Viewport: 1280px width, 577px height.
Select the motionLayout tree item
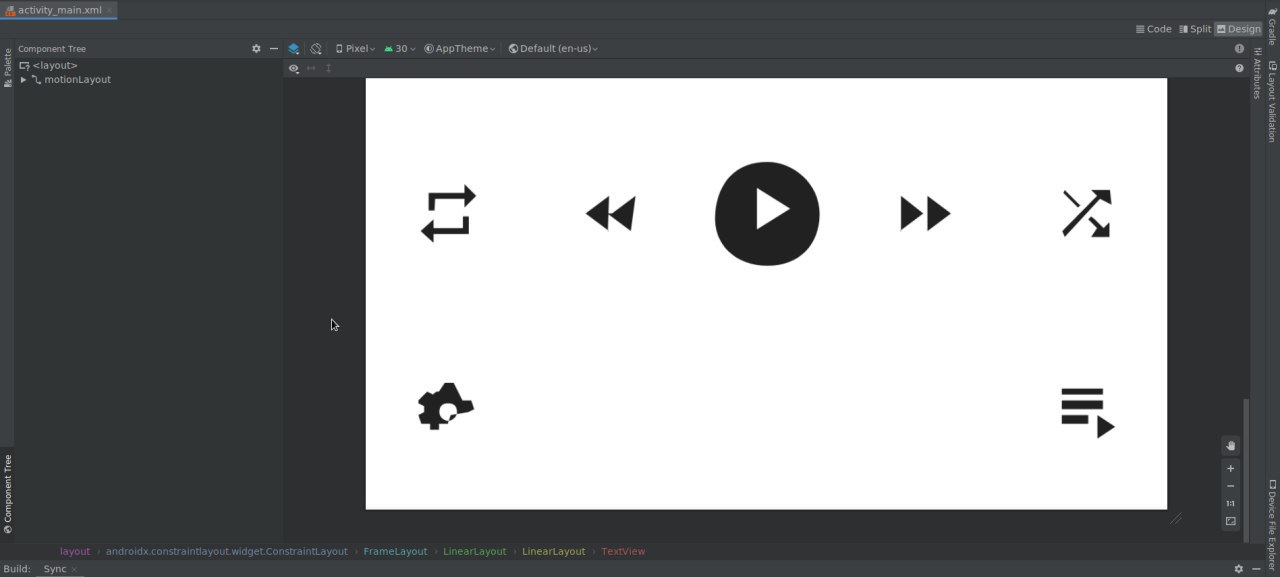coord(77,79)
